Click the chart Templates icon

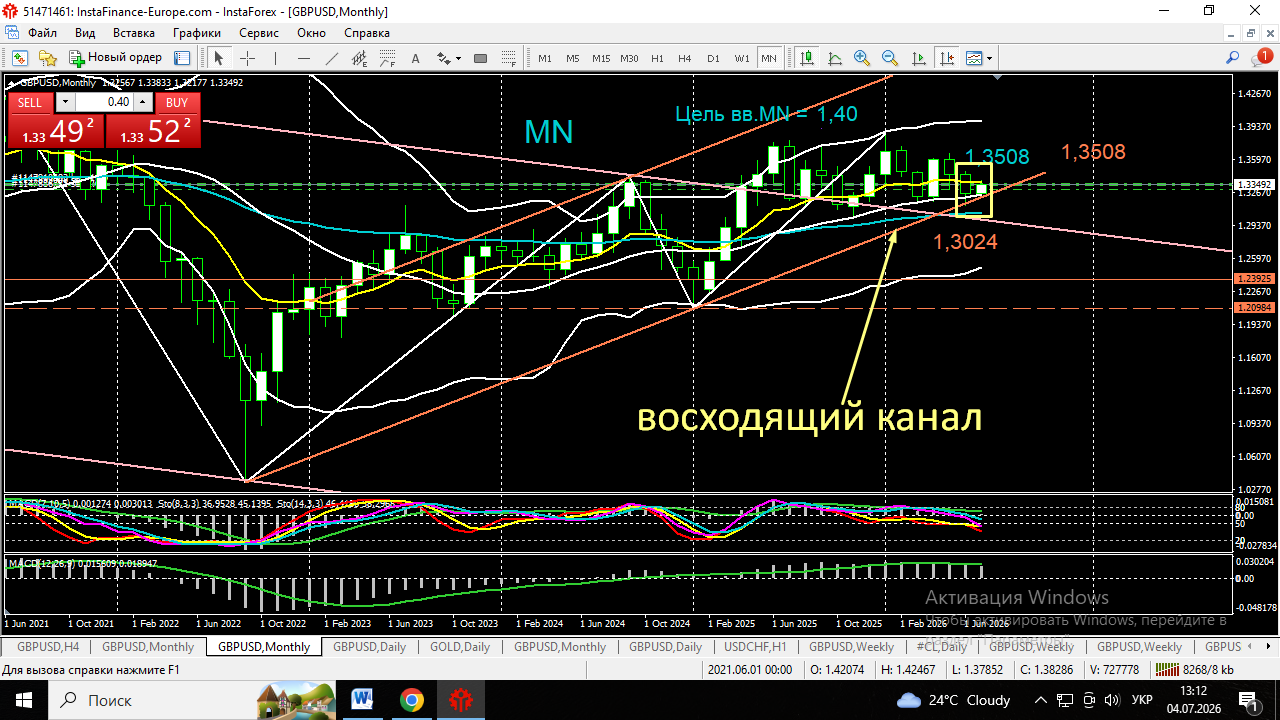tap(974, 58)
